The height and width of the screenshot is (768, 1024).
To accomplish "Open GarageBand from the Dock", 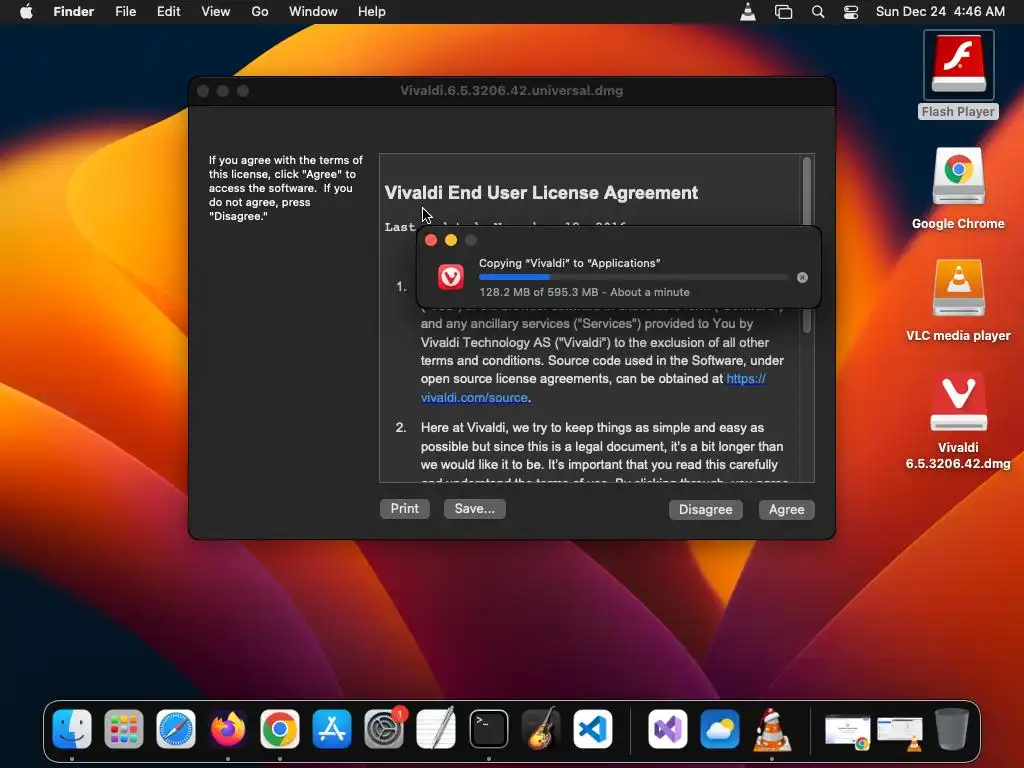I will 541,729.
